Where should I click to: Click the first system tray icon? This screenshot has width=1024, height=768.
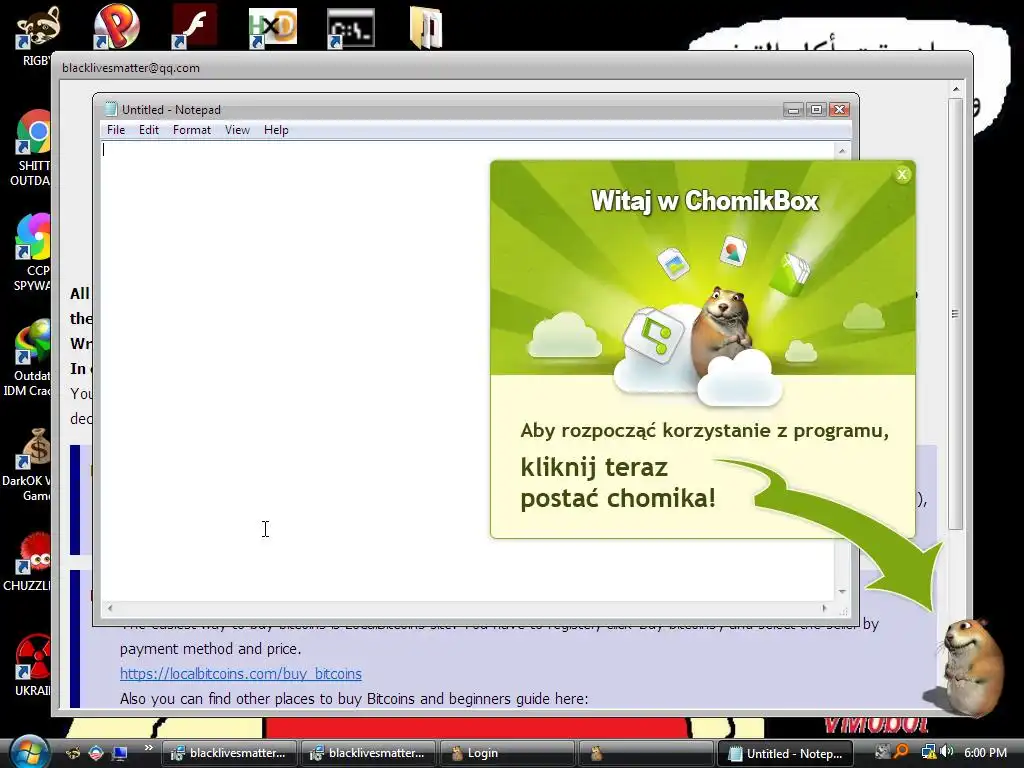882,752
